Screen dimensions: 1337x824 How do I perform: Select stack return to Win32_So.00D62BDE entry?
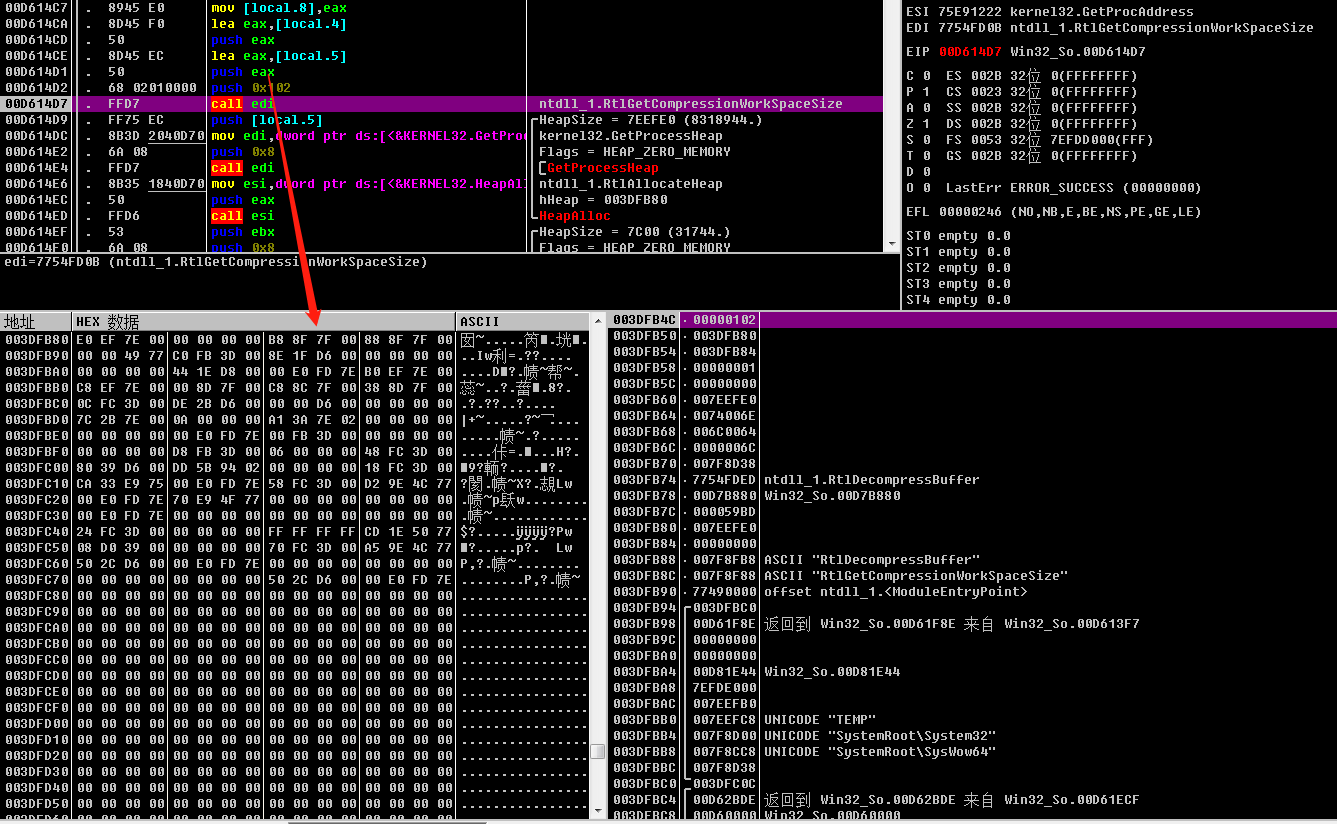point(951,800)
